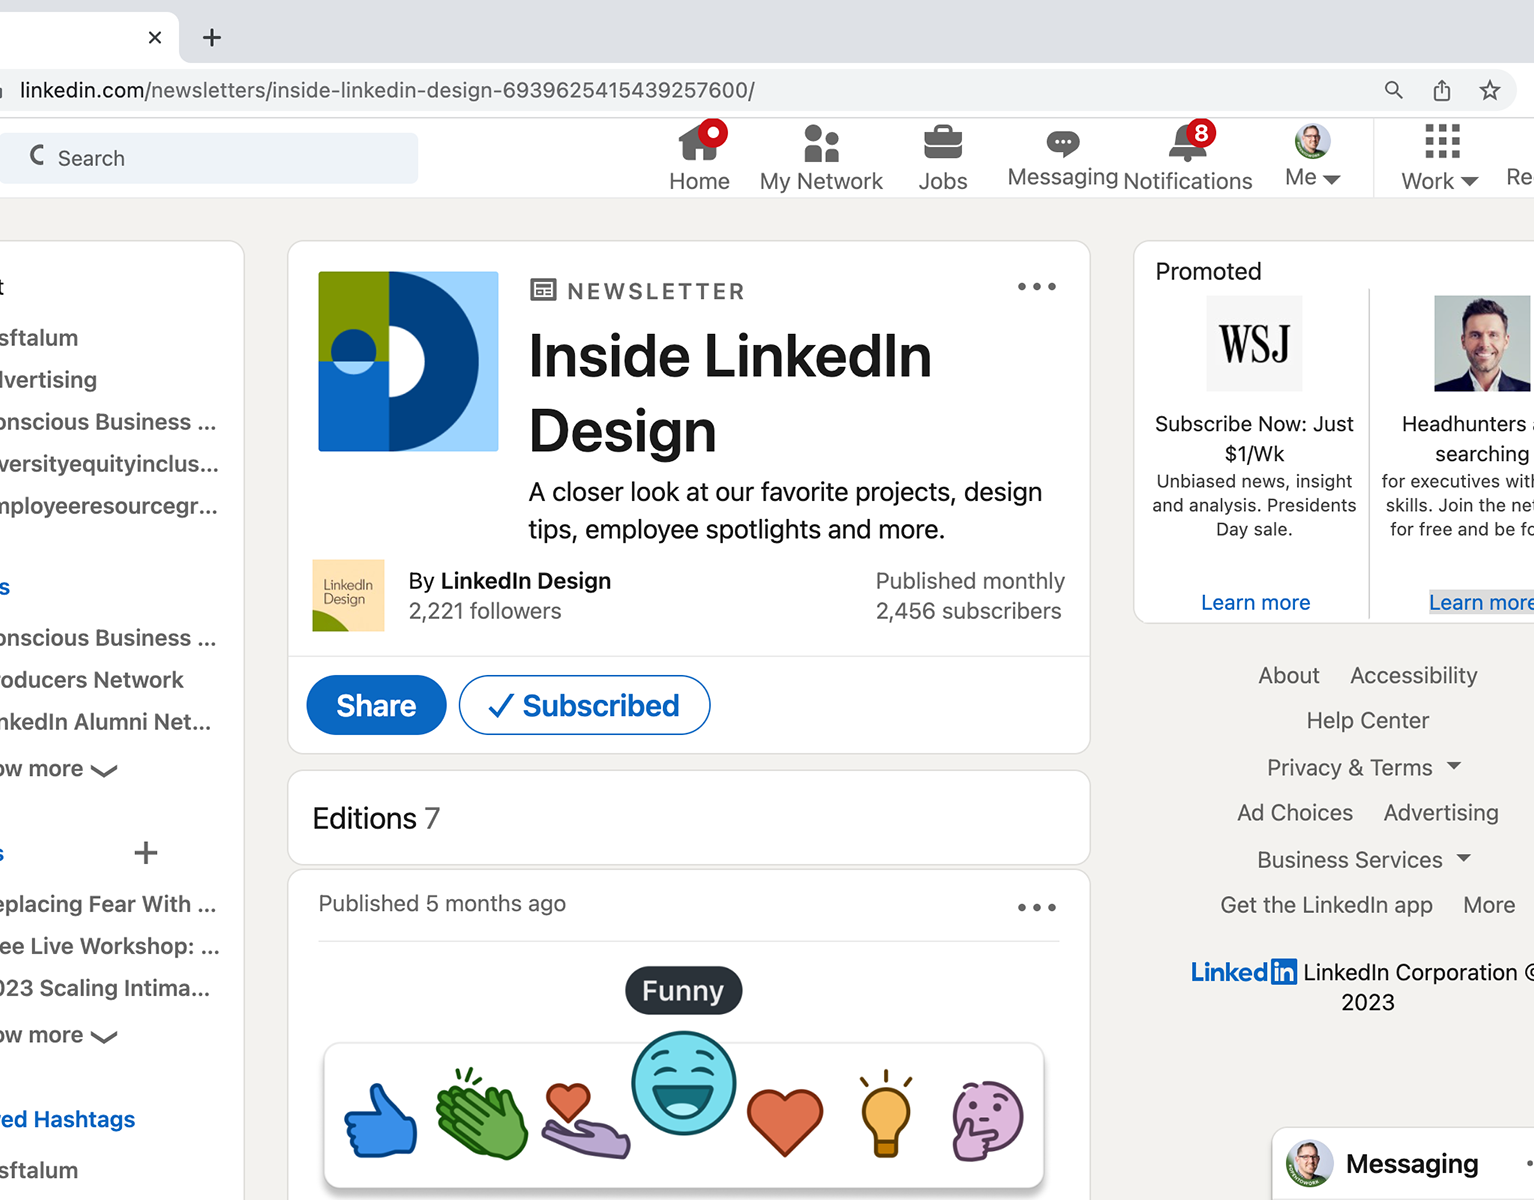This screenshot has height=1200, width=1534.
Task: Open the newsletter more options menu
Action: (1037, 287)
